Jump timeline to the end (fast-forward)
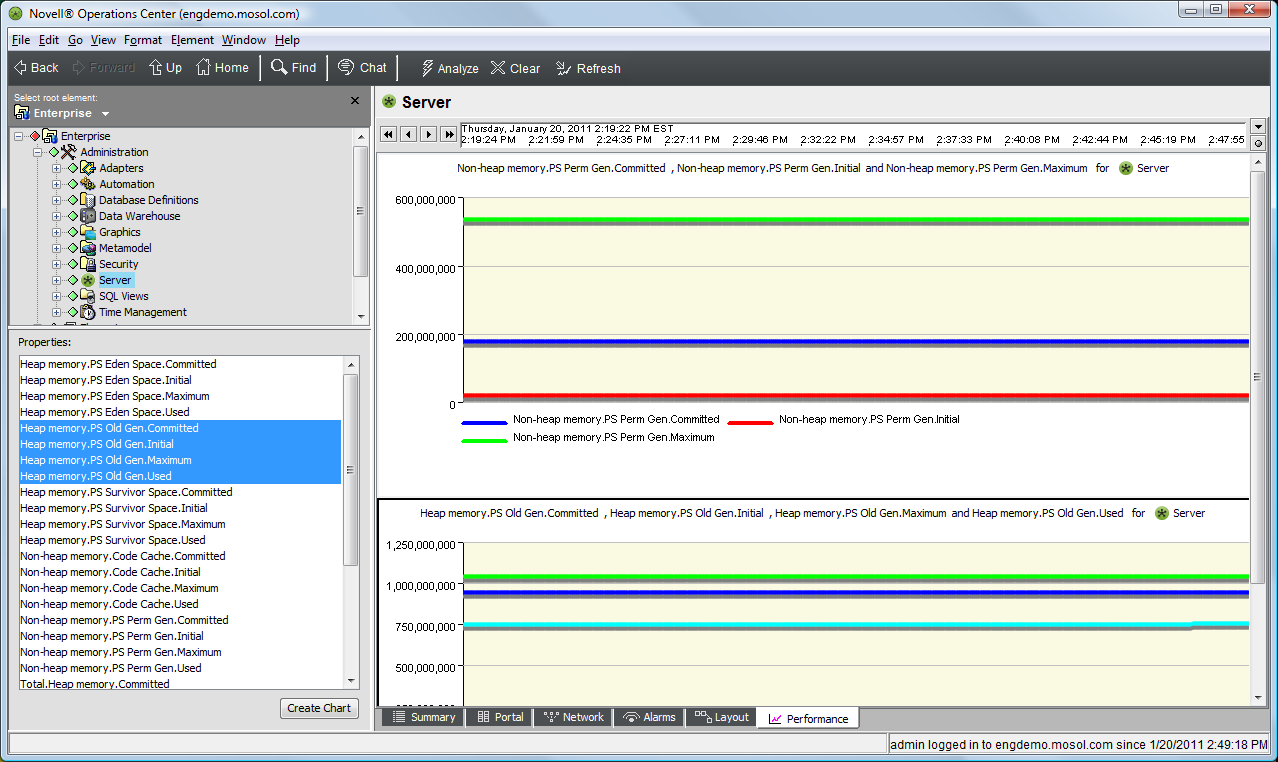This screenshot has width=1278, height=762. tap(448, 134)
